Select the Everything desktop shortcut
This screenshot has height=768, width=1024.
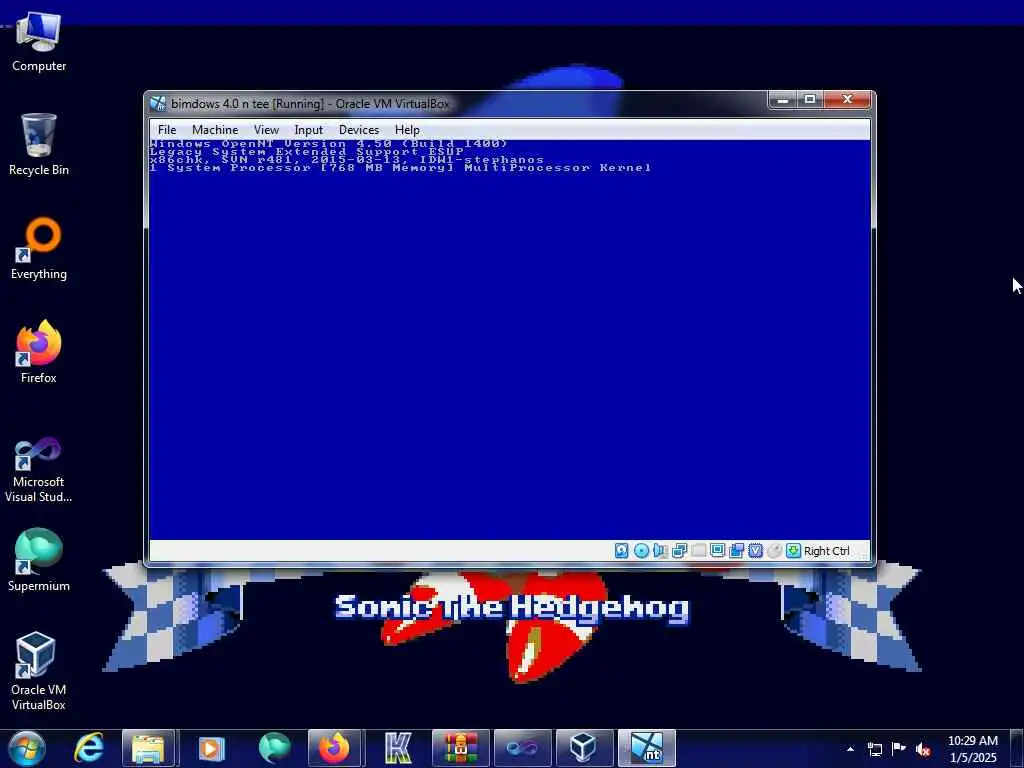tap(39, 249)
